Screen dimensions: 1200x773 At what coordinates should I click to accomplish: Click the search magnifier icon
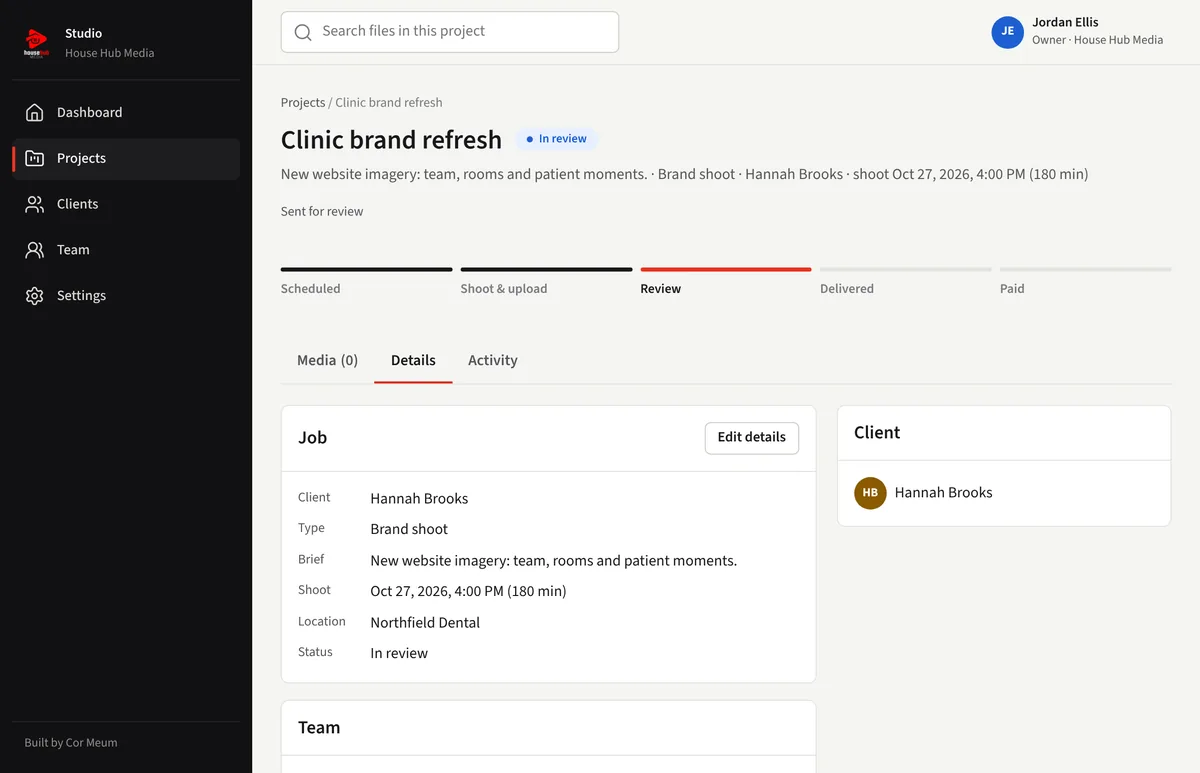[x=303, y=32]
